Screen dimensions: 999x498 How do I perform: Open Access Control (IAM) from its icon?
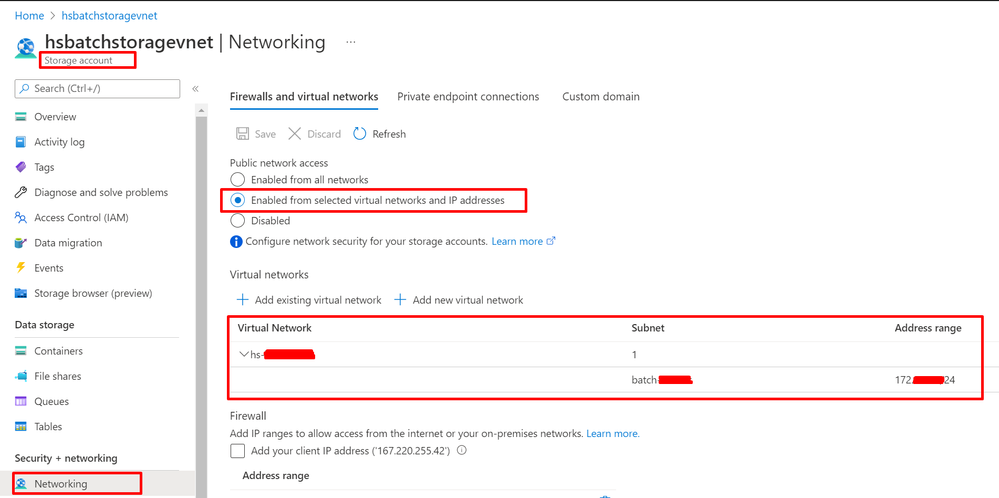click(21, 218)
